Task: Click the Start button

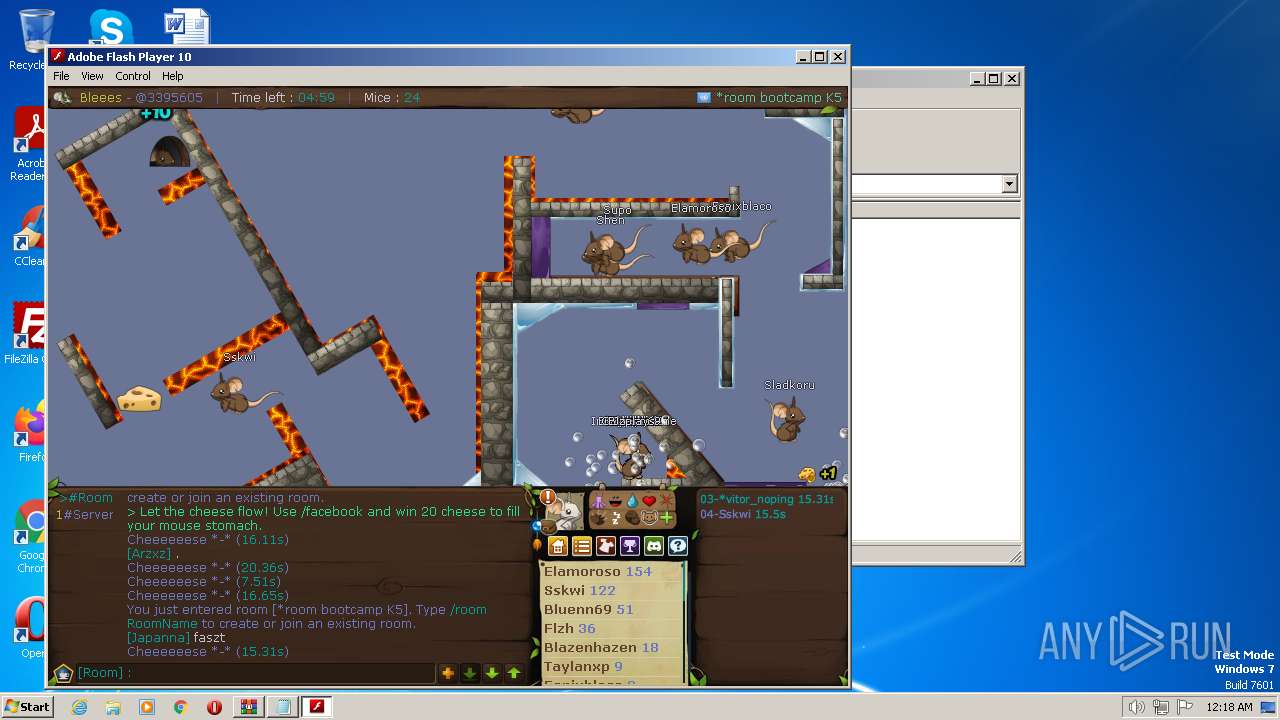Action: (27, 706)
